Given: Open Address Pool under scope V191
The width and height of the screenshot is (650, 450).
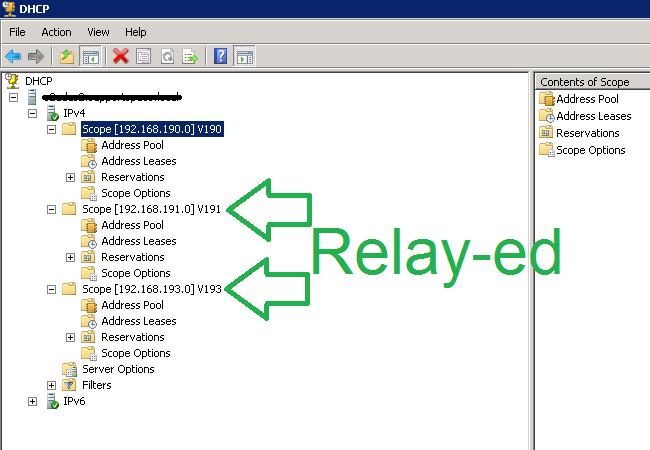Looking at the screenshot, I should [x=132, y=225].
